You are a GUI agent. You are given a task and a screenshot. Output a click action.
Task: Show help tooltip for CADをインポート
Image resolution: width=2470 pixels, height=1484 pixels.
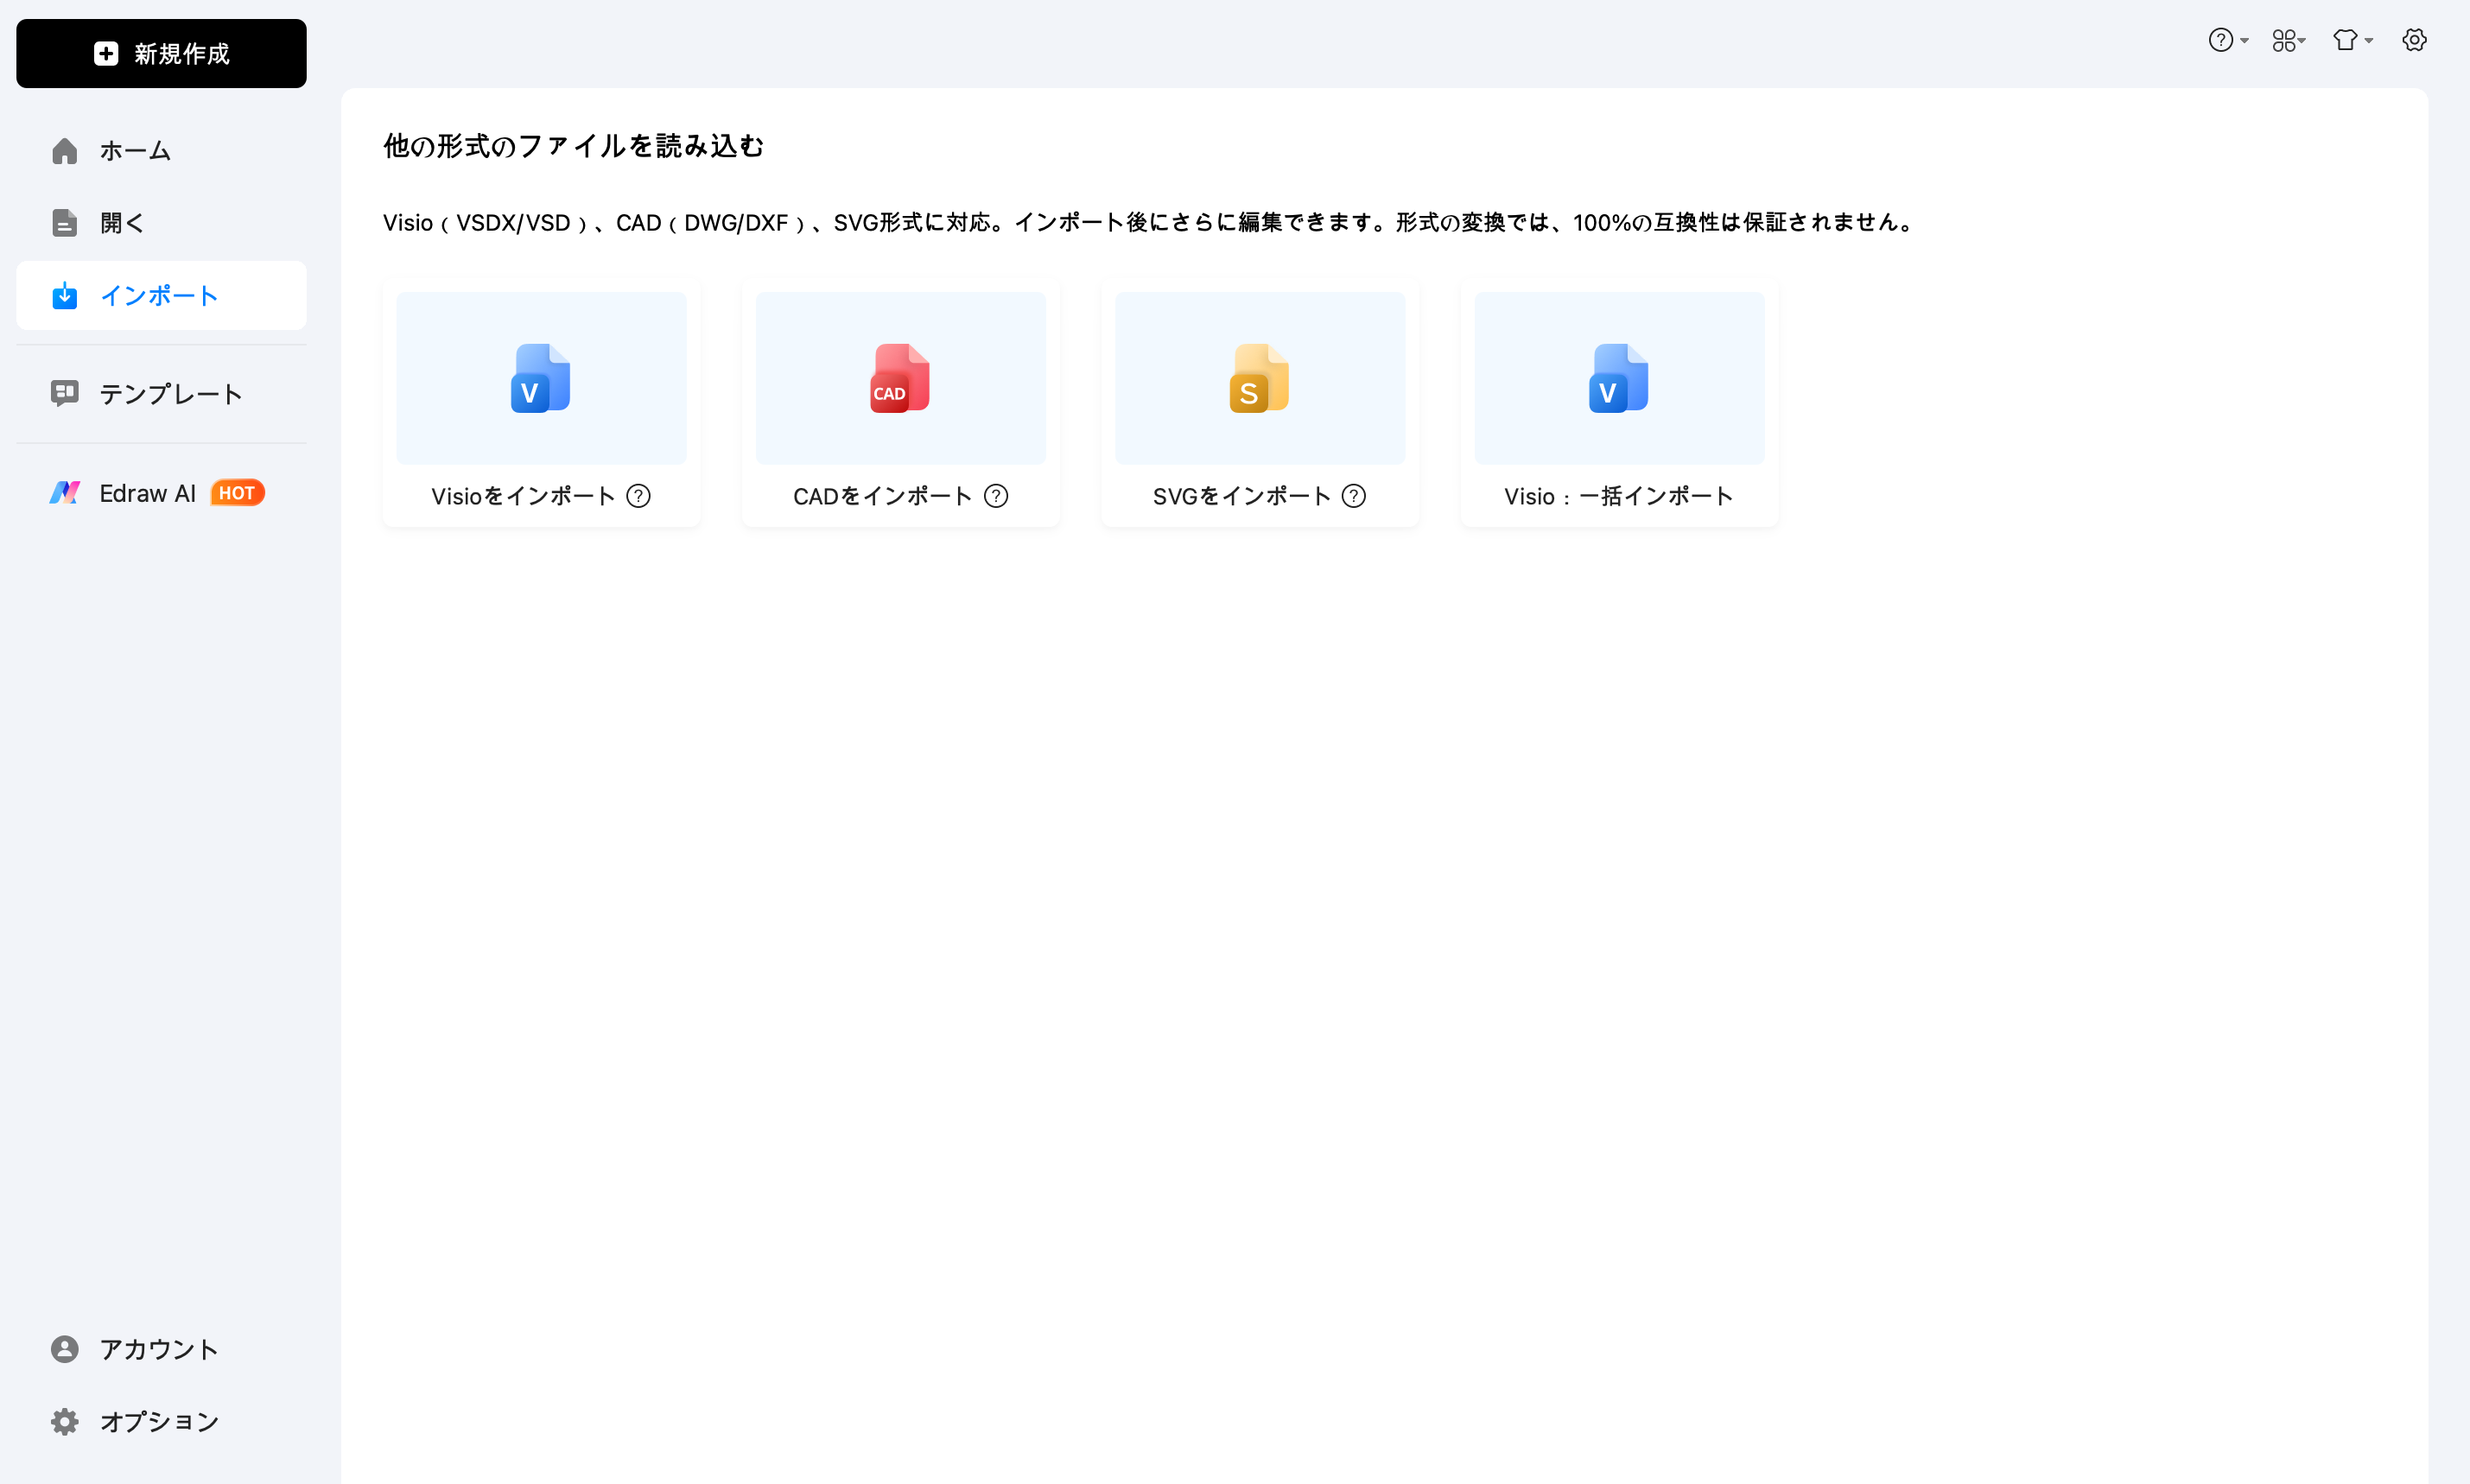[x=996, y=496]
